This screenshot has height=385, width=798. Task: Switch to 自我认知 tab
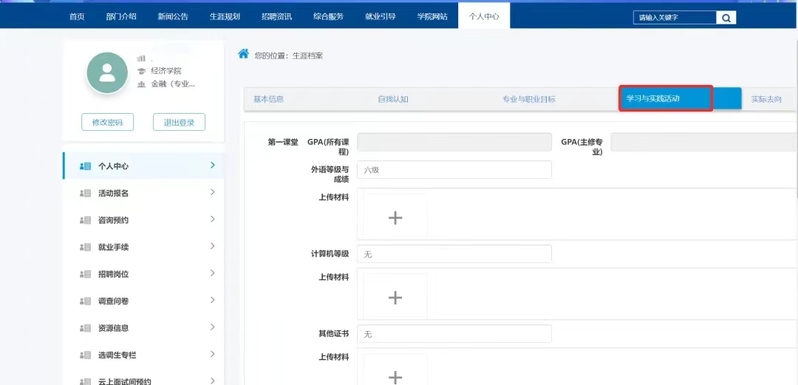(x=393, y=99)
